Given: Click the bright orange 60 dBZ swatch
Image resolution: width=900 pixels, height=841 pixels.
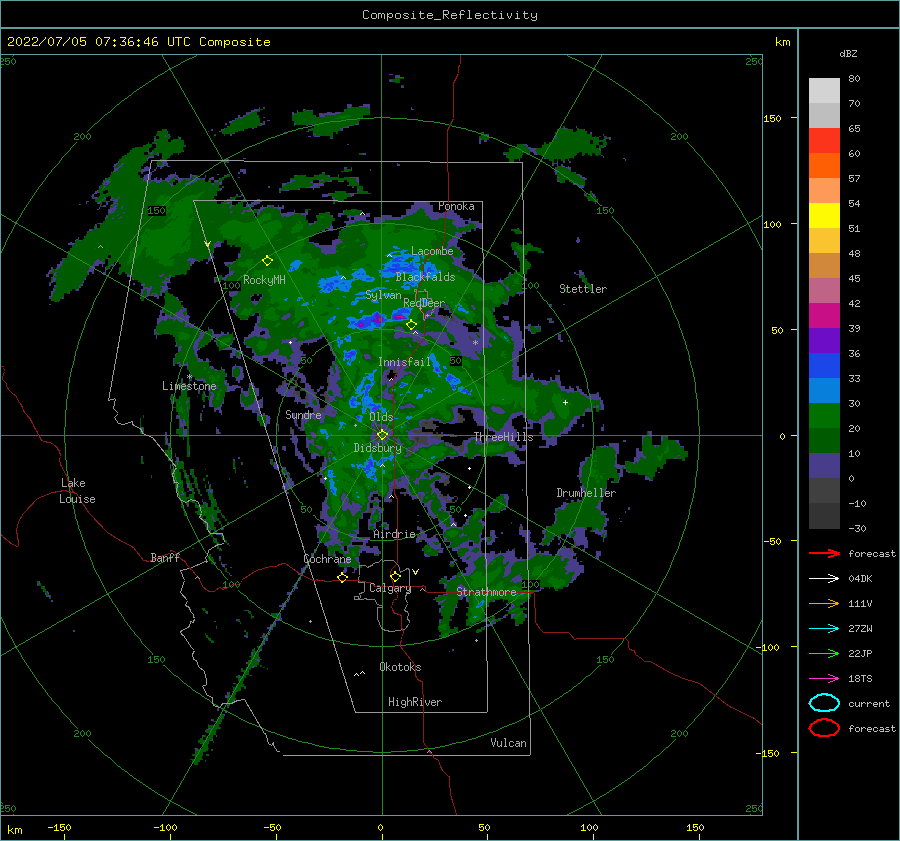Looking at the screenshot, I should (x=824, y=165).
